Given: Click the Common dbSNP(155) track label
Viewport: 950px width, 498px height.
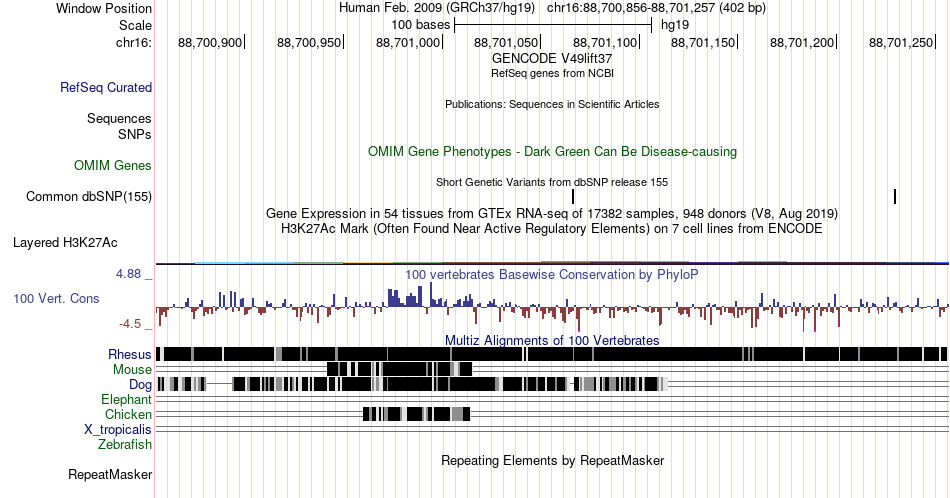Looking at the screenshot, I should click(89, 196).
